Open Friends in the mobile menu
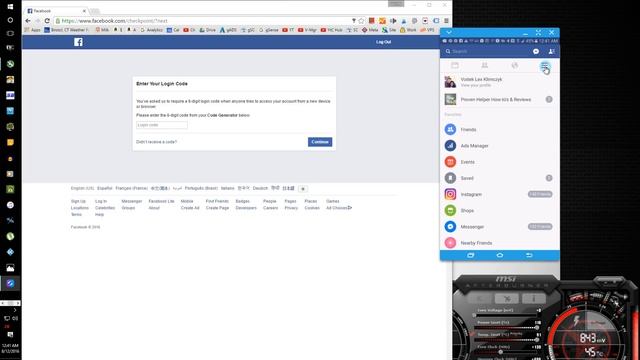The width and height of the screenshot is (640, 360). click(500, 129)
